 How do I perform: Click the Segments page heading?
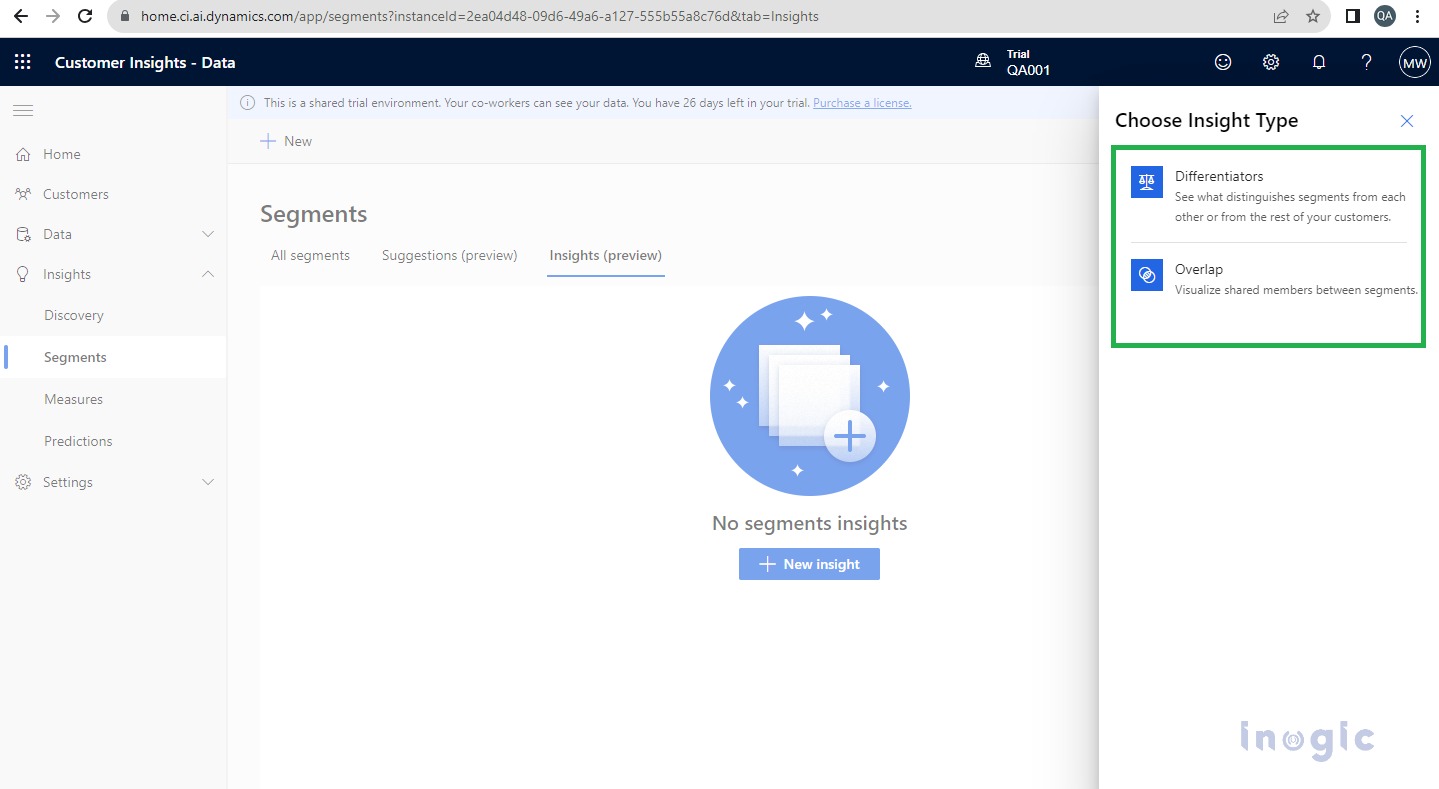[x=314, y=214]
